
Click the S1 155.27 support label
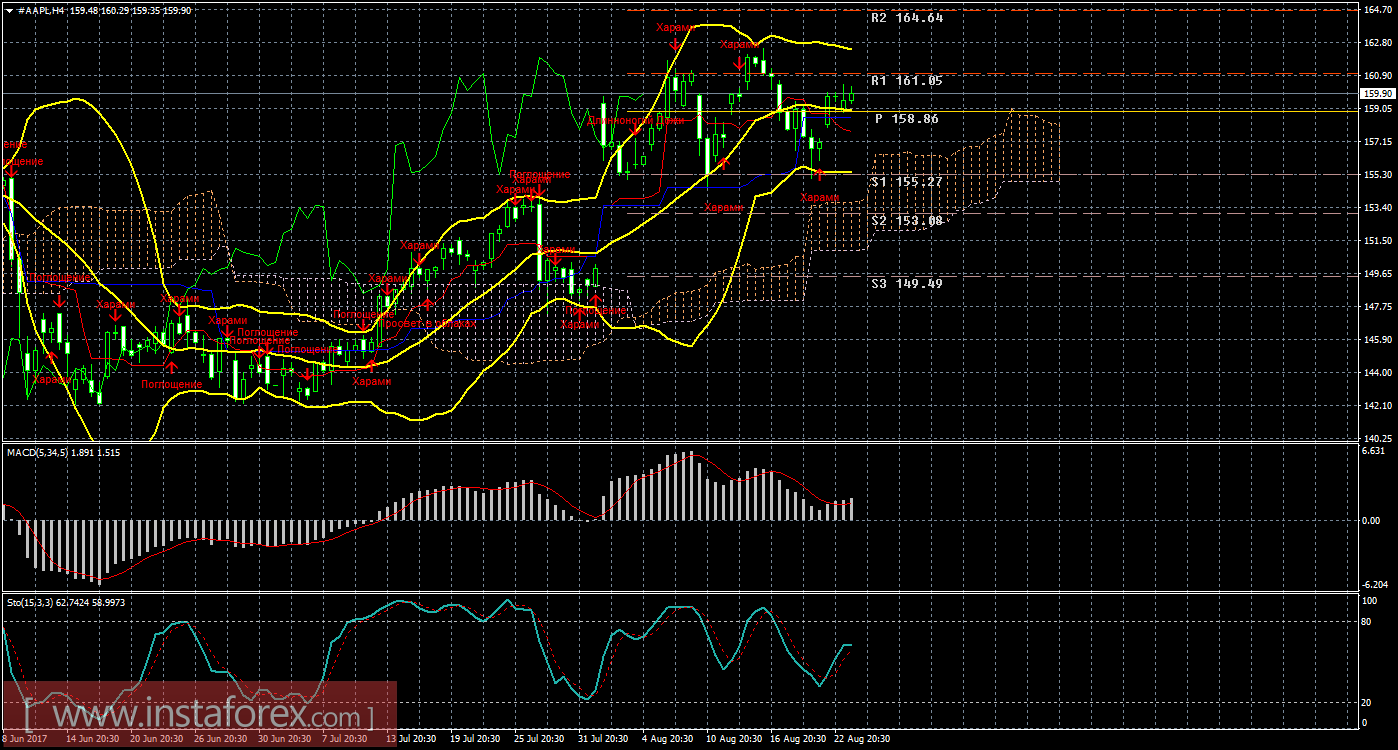click(906, 182)
